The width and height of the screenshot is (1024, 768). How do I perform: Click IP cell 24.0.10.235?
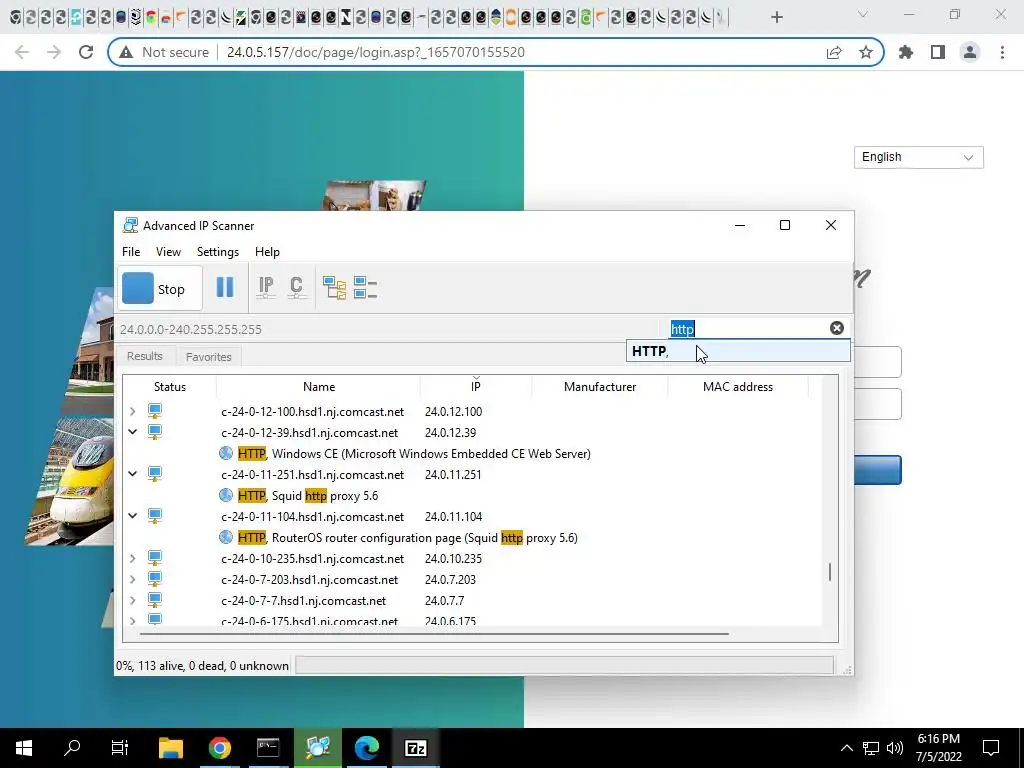coord(453,558)
